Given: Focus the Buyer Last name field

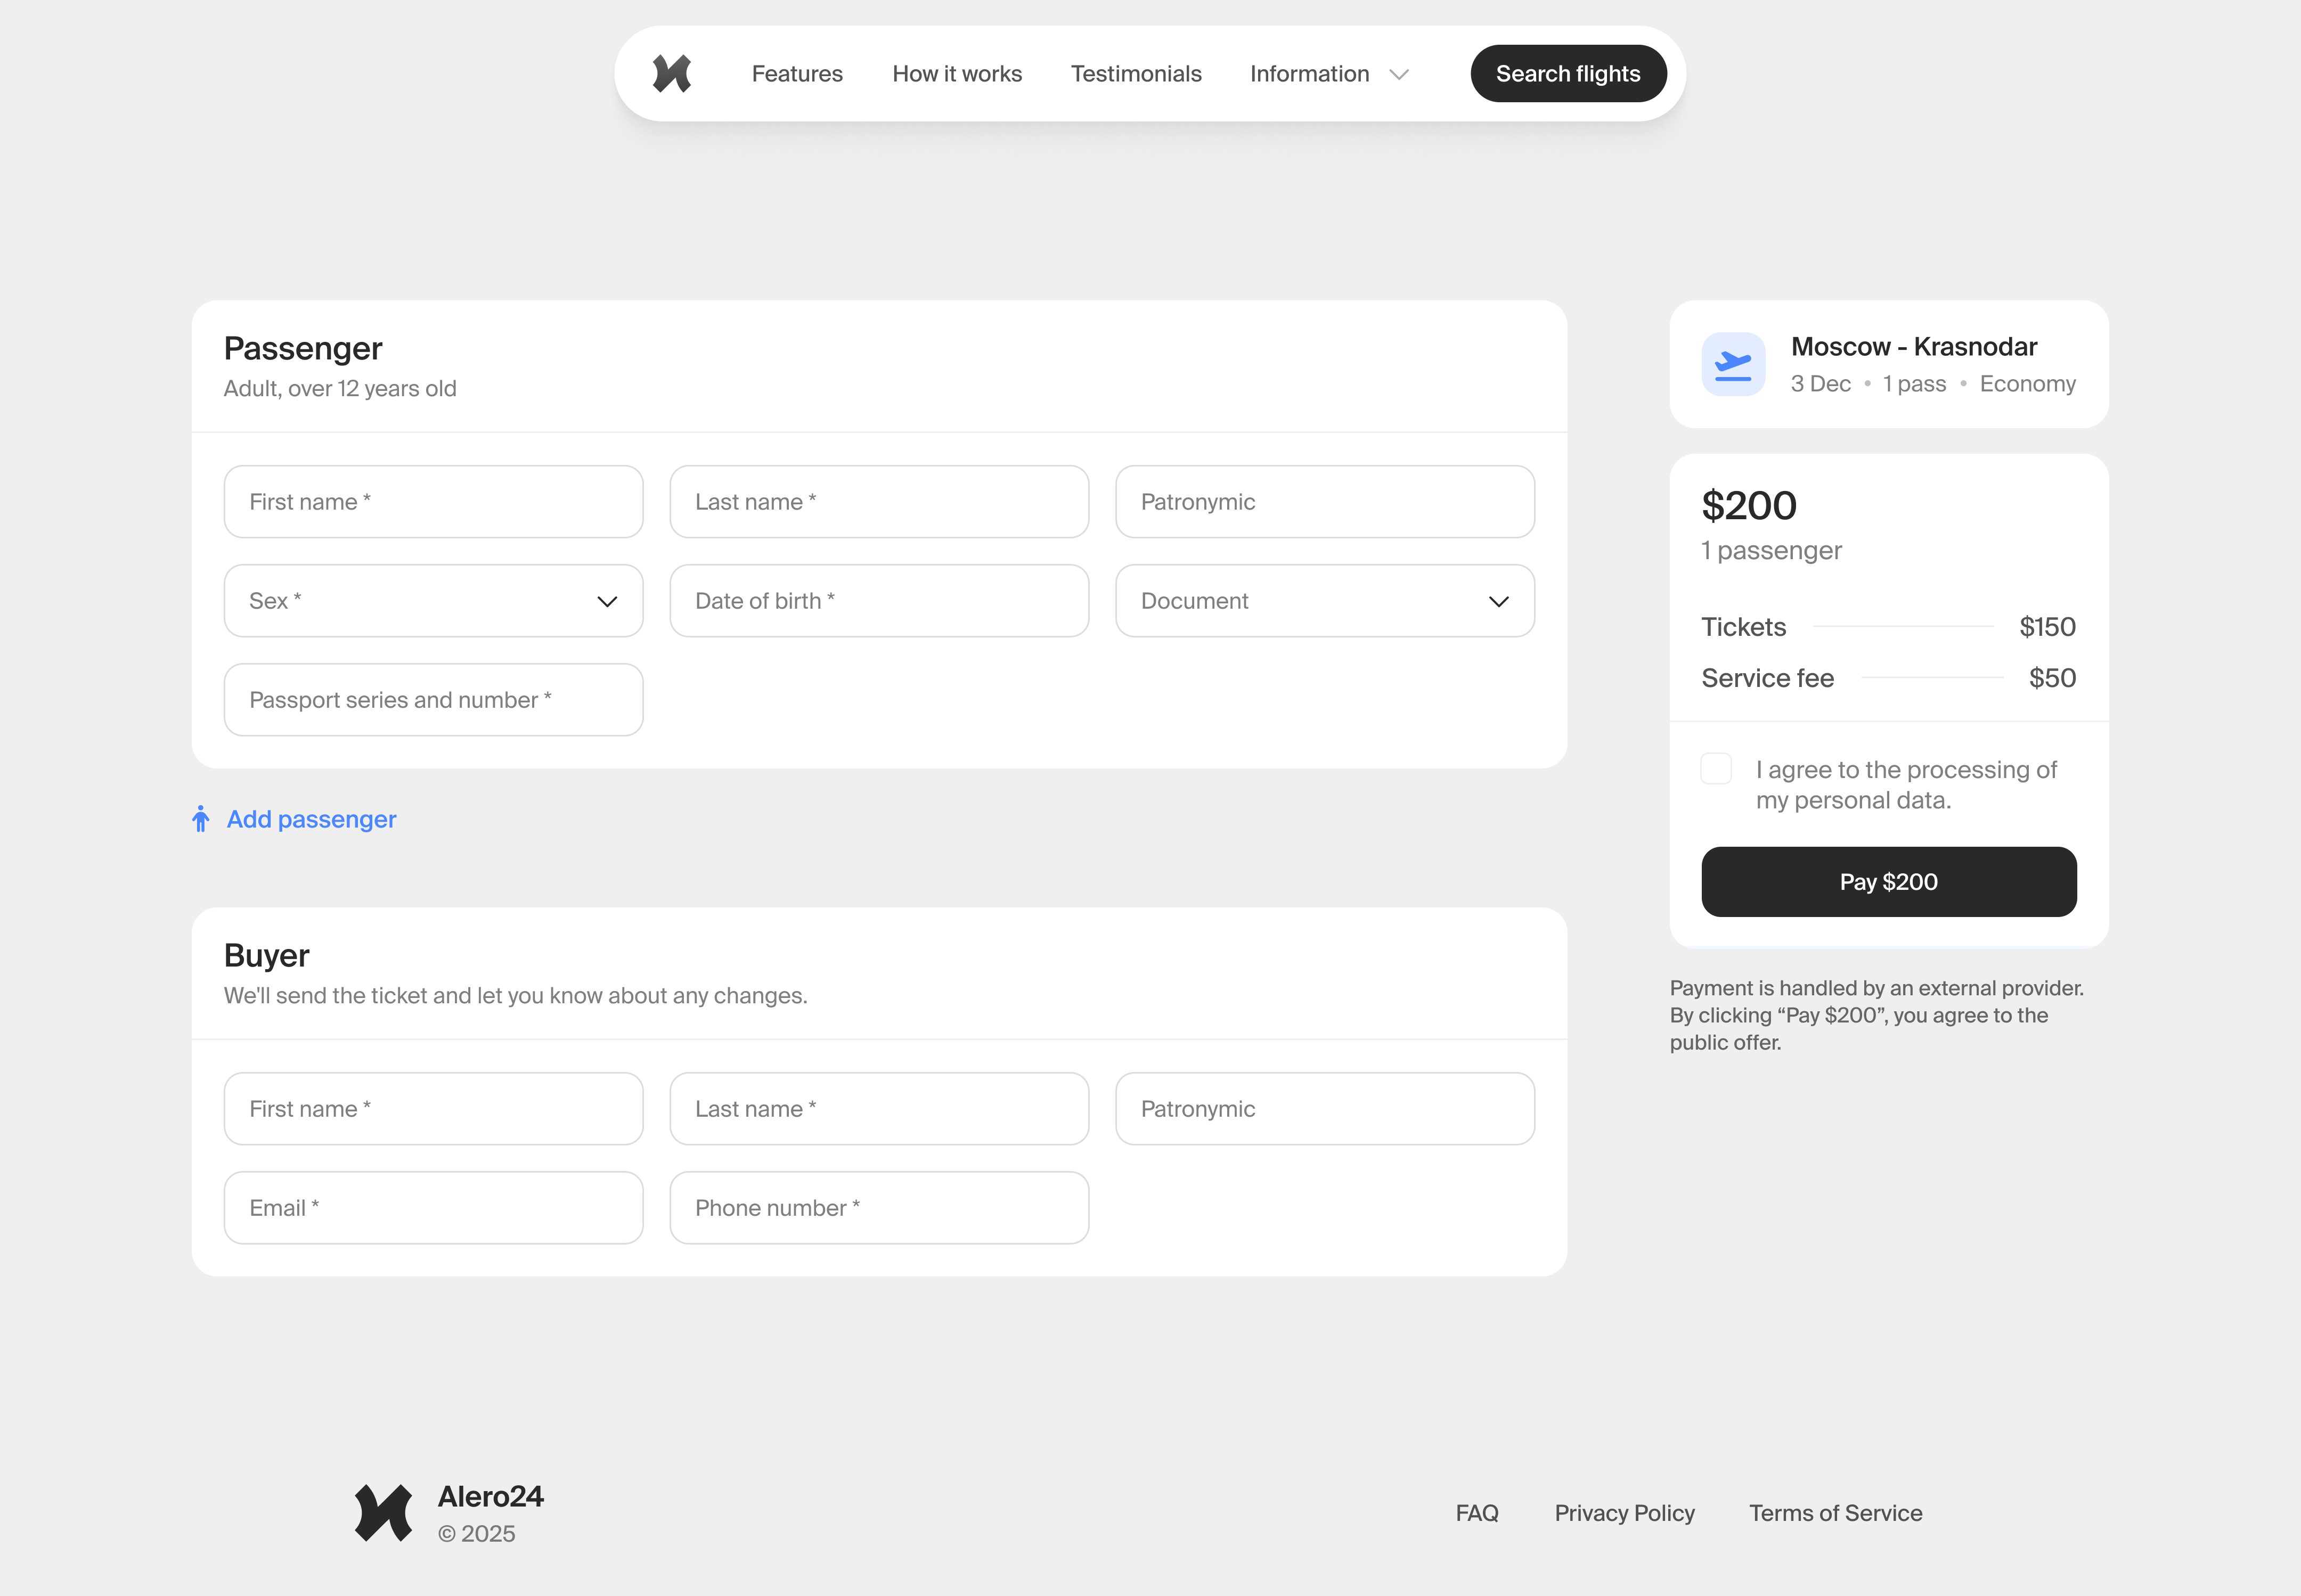Looking at the screenshot, I should point(879,1109).
